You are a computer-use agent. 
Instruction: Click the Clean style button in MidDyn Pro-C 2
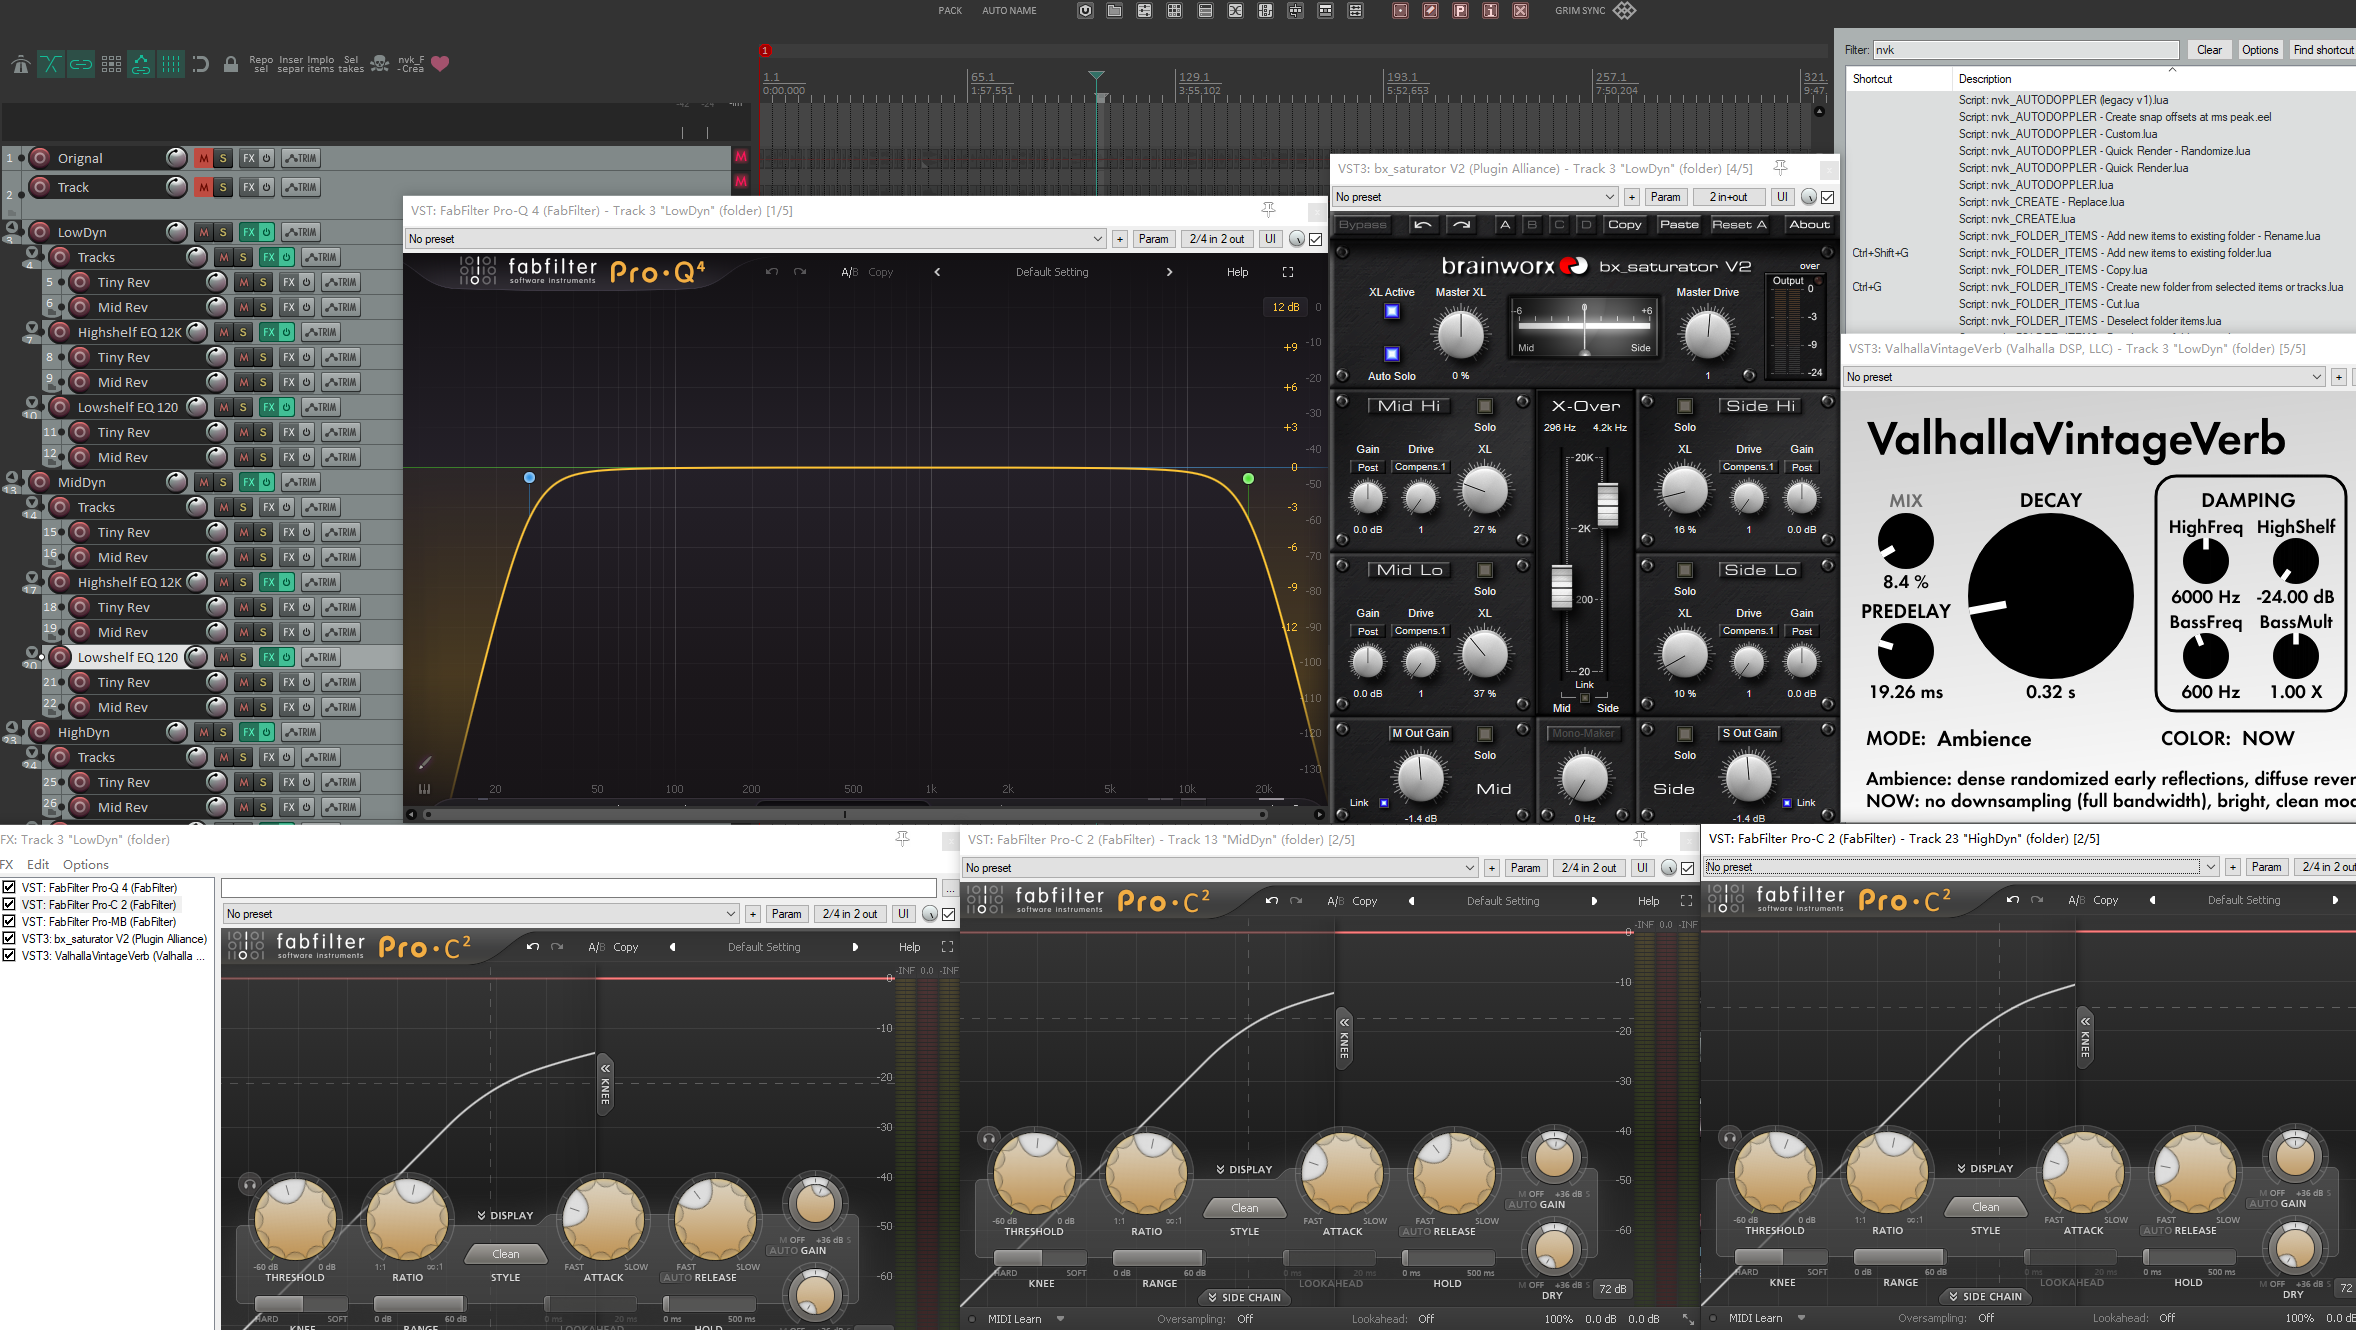1244,1208
